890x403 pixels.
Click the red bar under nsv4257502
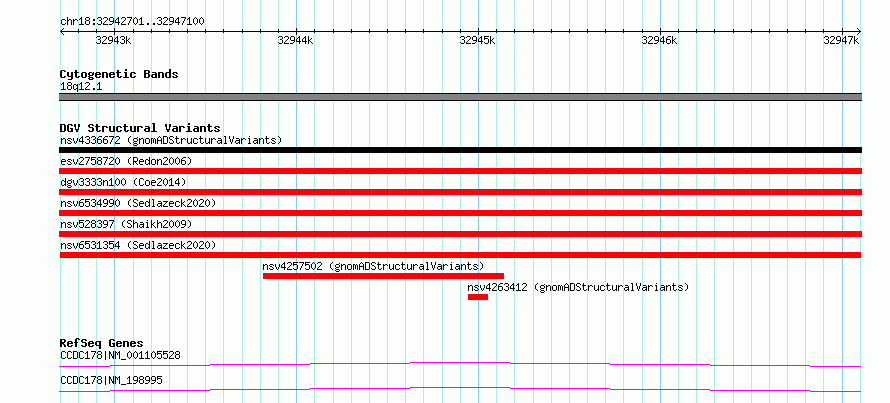383,276
